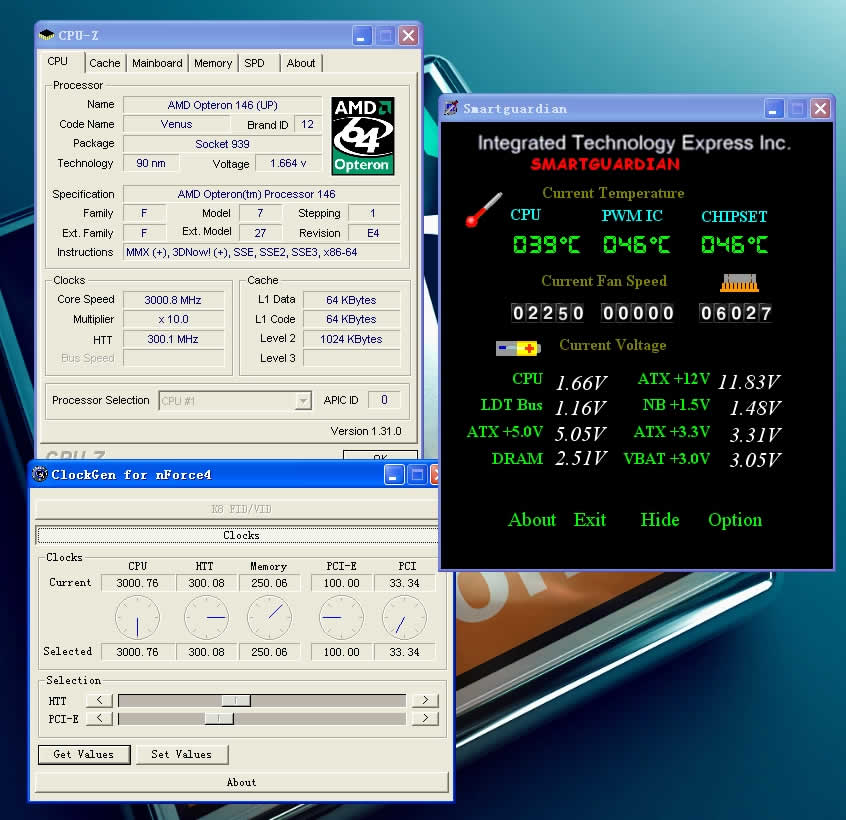Open the SPD tab in CPU-Z

coord(254,63)
